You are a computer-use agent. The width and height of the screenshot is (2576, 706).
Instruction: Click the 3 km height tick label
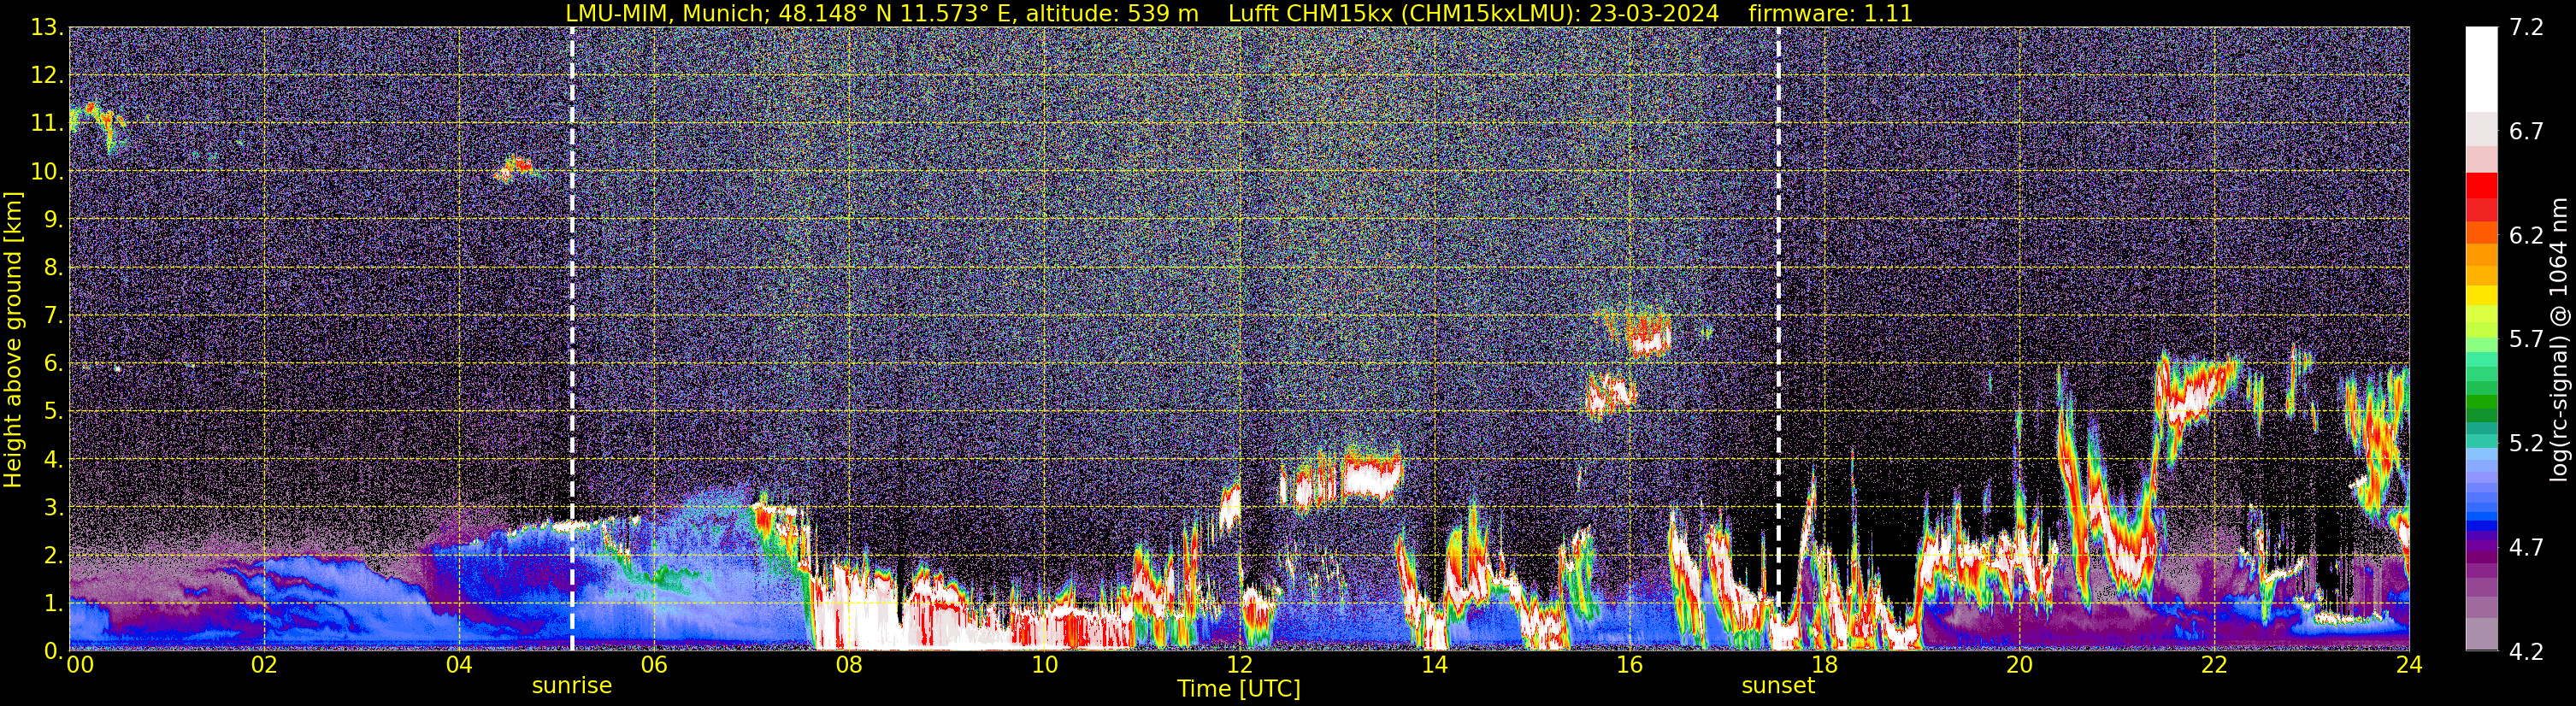(x=53, y=508)
